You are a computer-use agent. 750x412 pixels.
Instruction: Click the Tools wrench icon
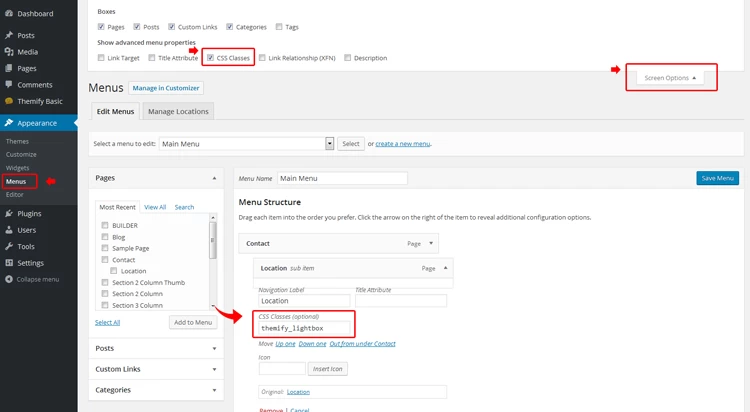[x=9, y=246]
